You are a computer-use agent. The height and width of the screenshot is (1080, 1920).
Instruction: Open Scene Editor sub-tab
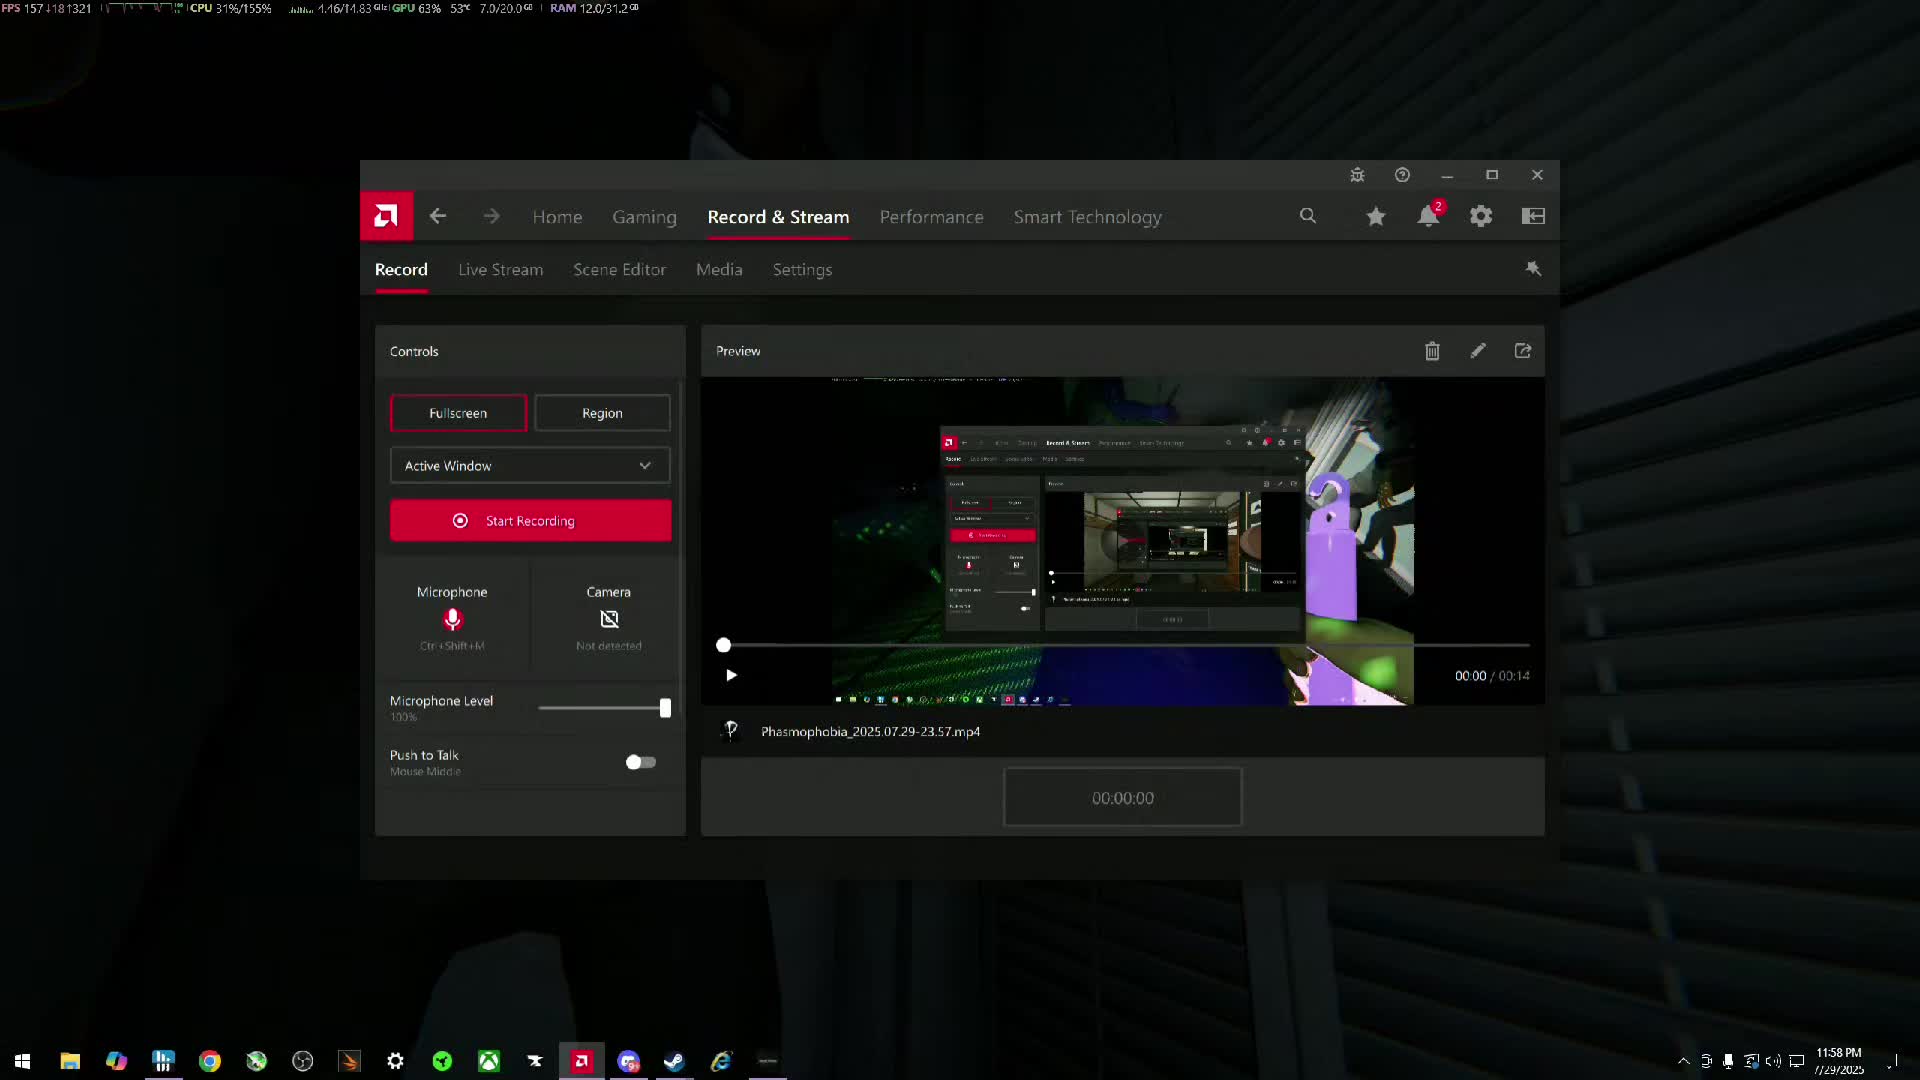pyautogui.click(x=619, y=270)
